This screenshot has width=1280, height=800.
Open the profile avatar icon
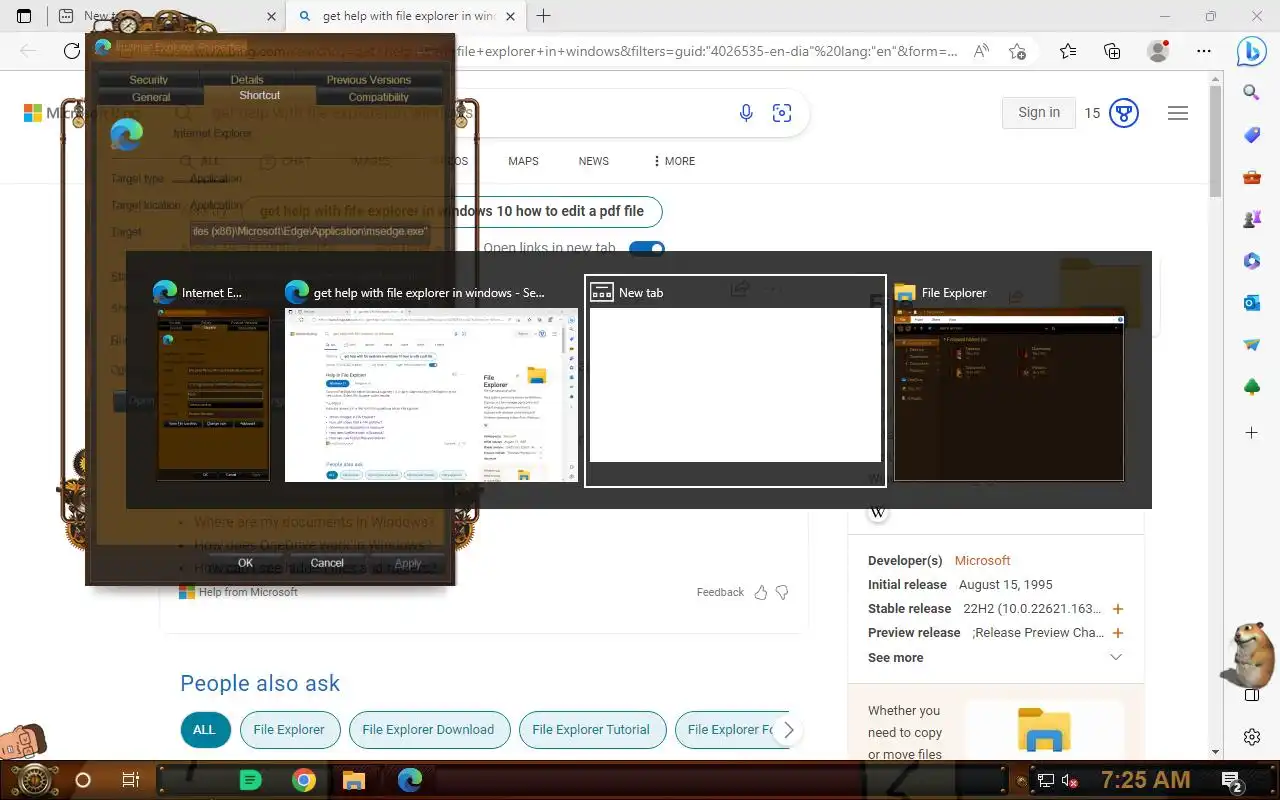tap(1158, 51)
